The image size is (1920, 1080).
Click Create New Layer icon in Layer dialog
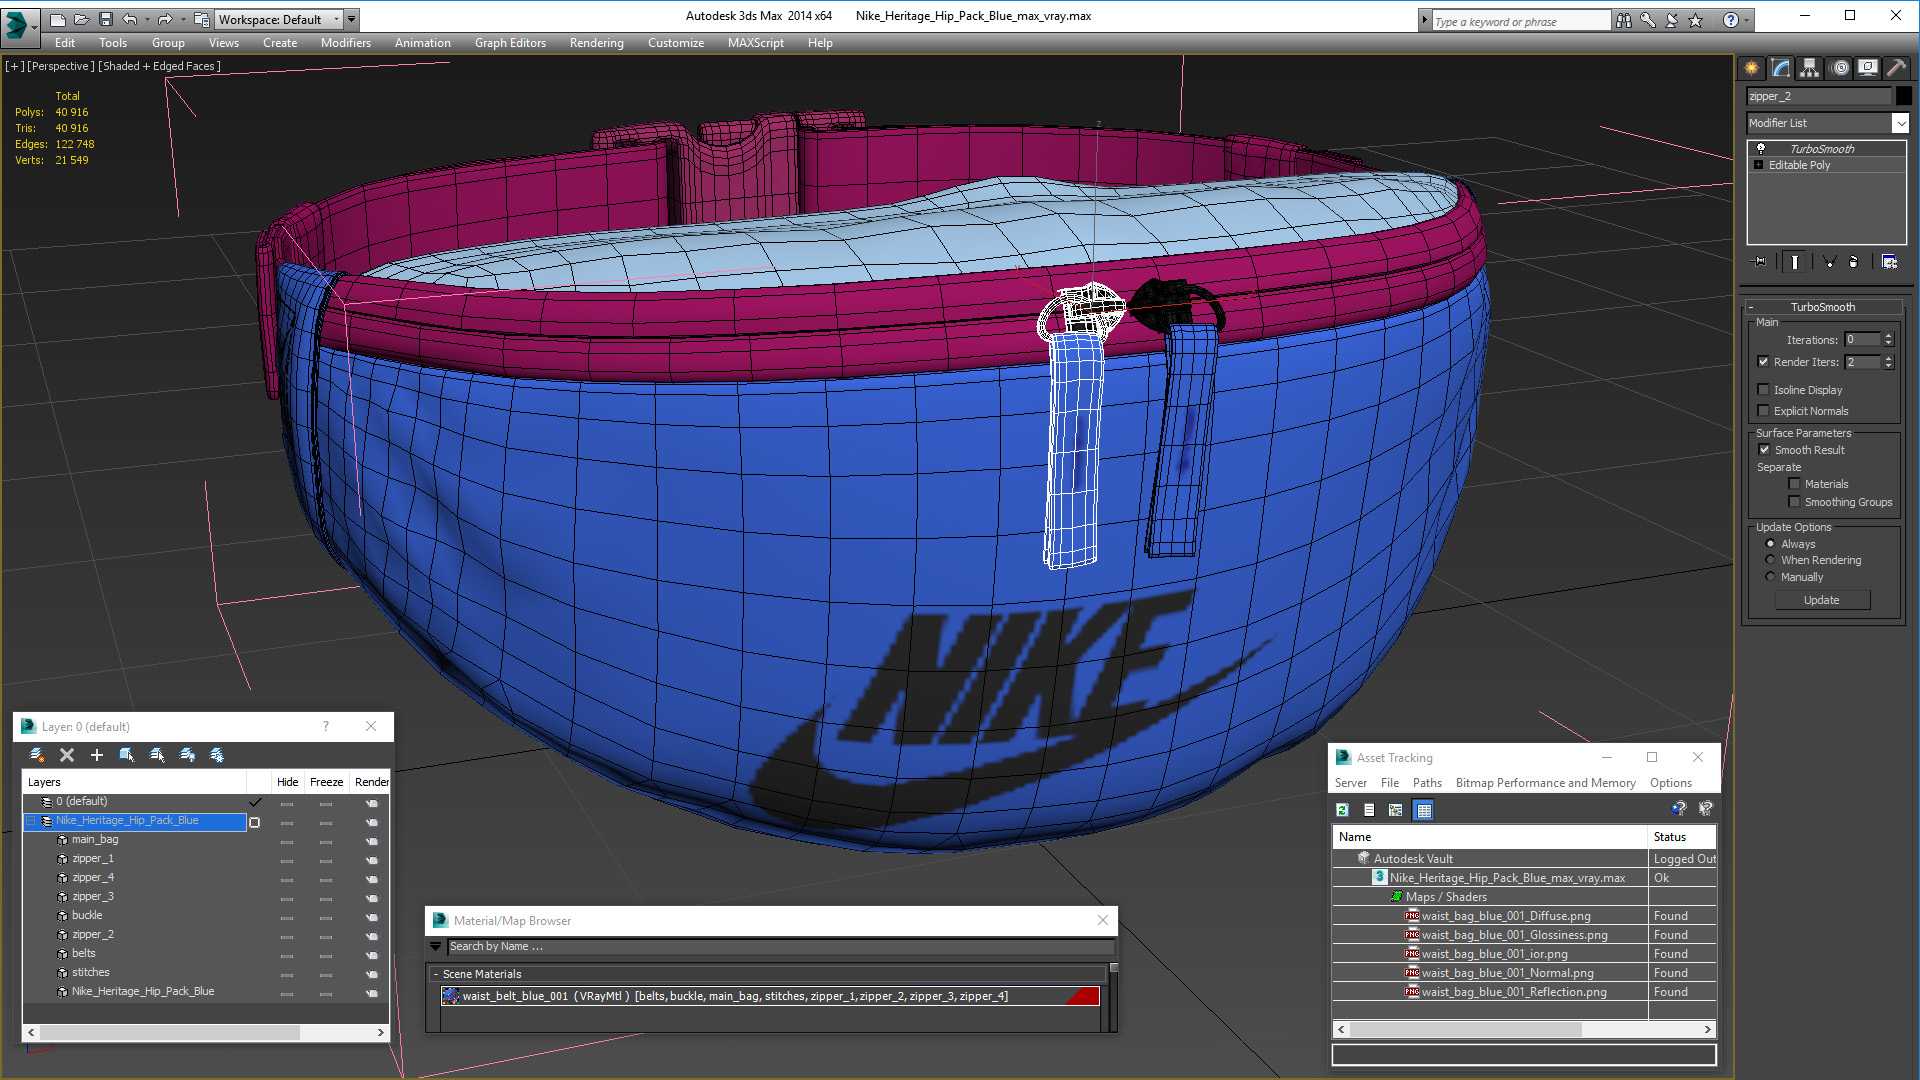coord(37,755)
